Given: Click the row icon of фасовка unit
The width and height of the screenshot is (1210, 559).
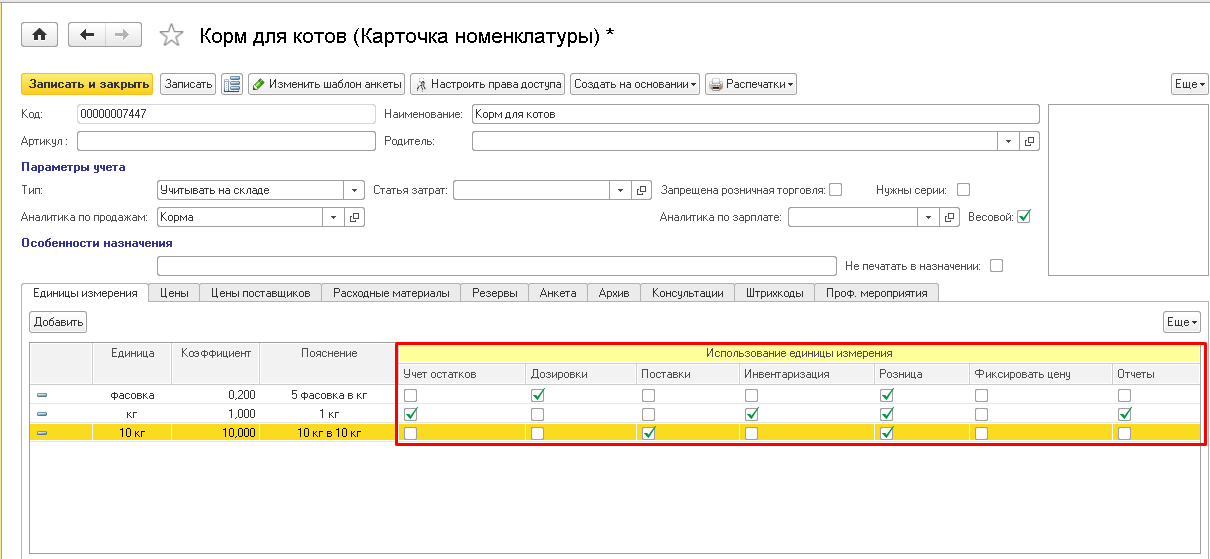Looking at the screenshot, I should (42, 396).
